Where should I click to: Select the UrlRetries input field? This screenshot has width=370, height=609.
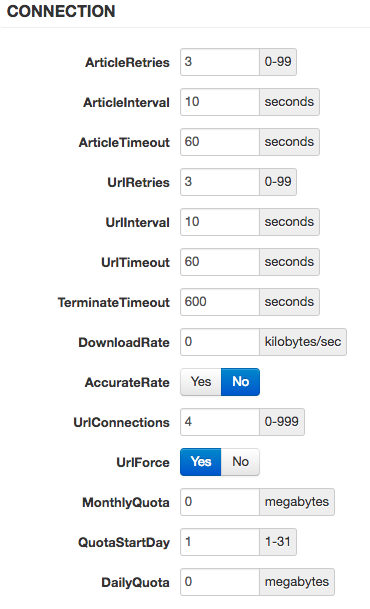coord(220,182)
